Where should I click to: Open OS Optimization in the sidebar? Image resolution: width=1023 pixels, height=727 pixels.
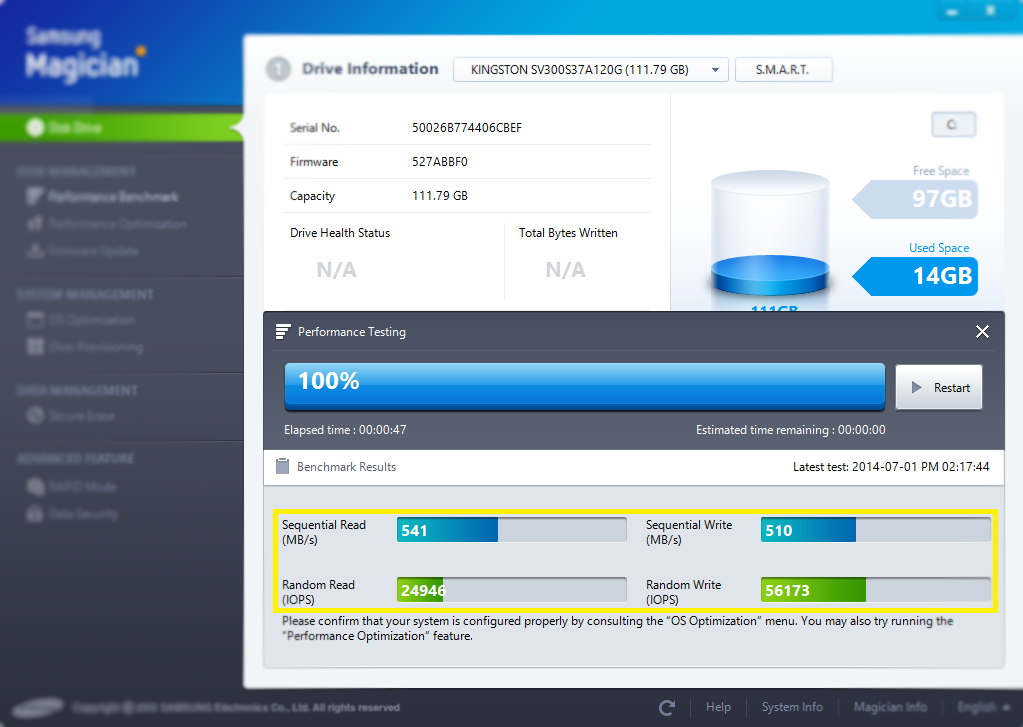click(x=82, y=320)
